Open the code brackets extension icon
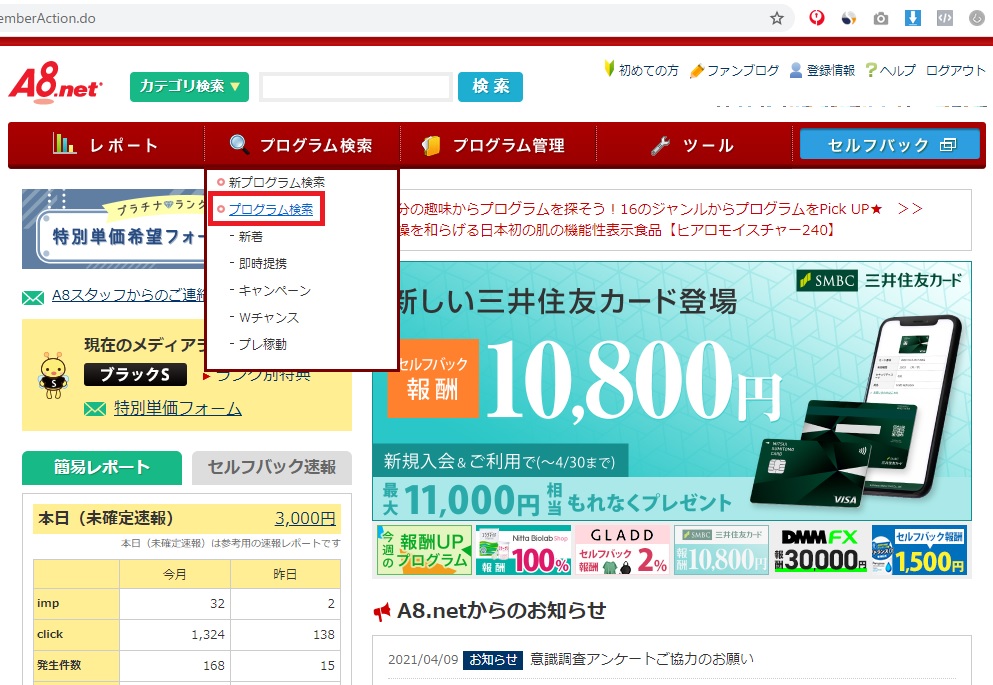Viewport: 993px width, 685px height. pyautogui.click(x=944, y=18)
